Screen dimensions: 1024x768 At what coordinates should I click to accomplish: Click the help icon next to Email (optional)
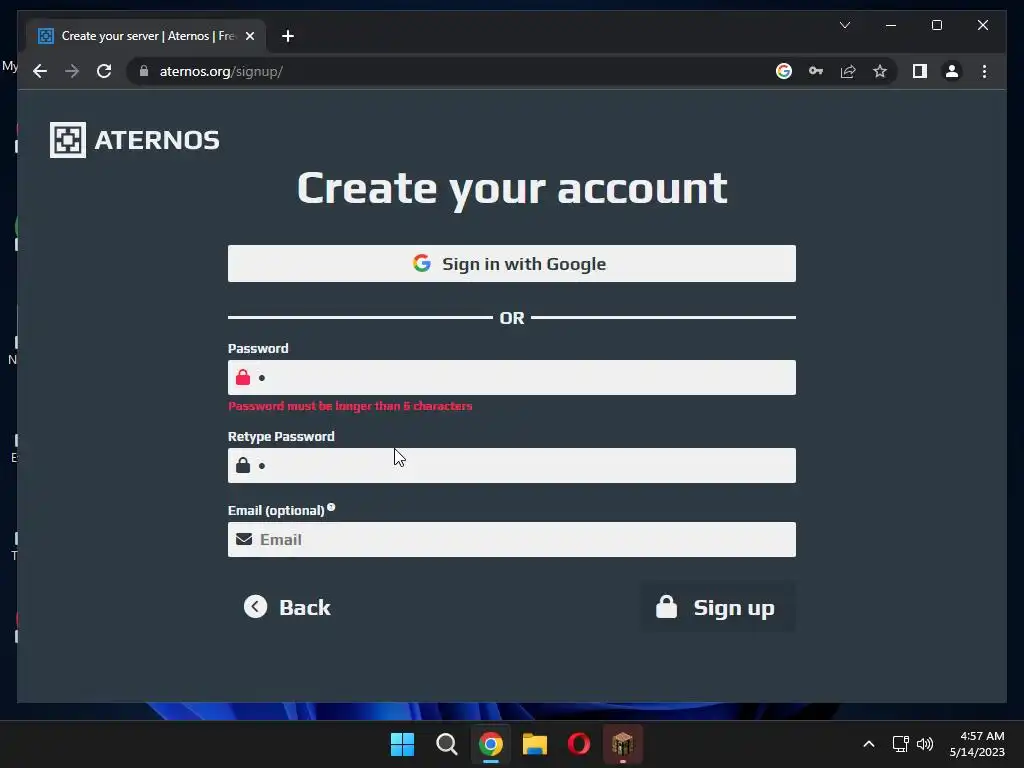coord(331,507)
